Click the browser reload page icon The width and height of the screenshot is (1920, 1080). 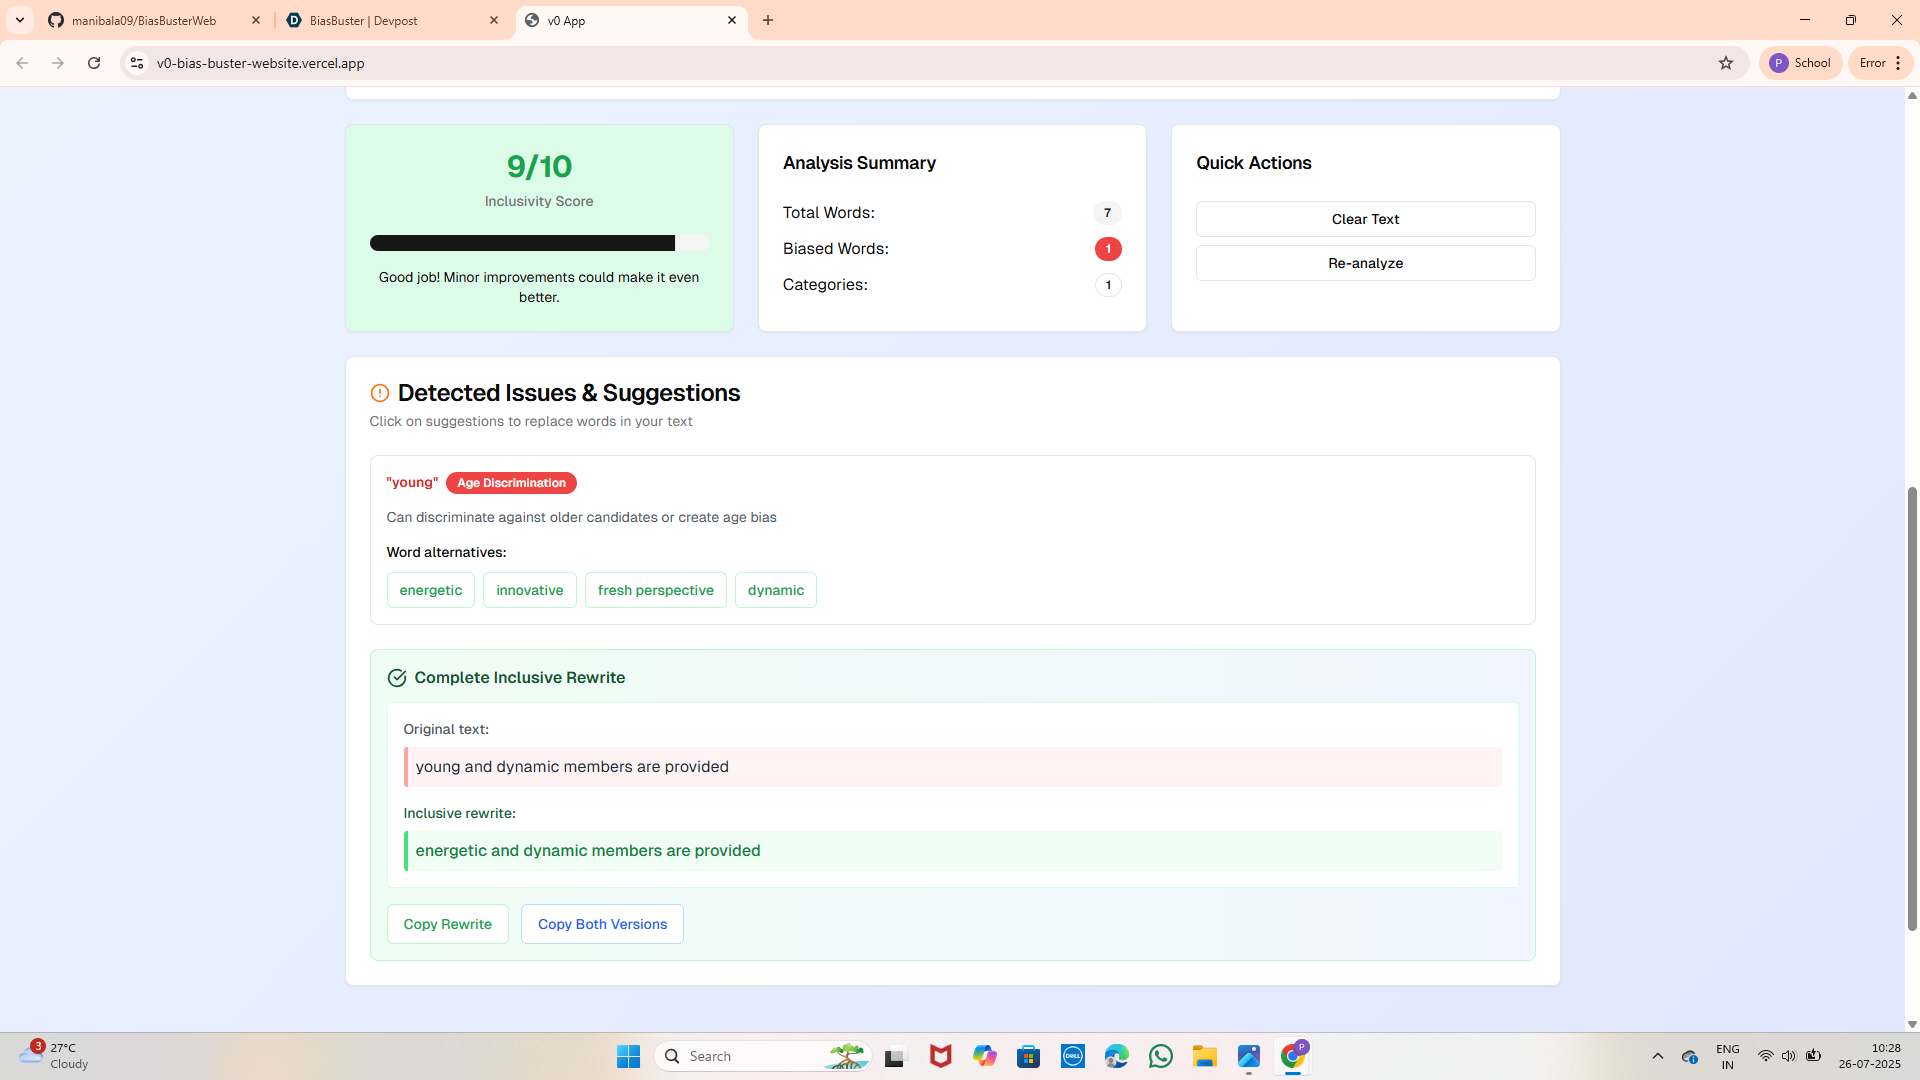coord(94,63)
